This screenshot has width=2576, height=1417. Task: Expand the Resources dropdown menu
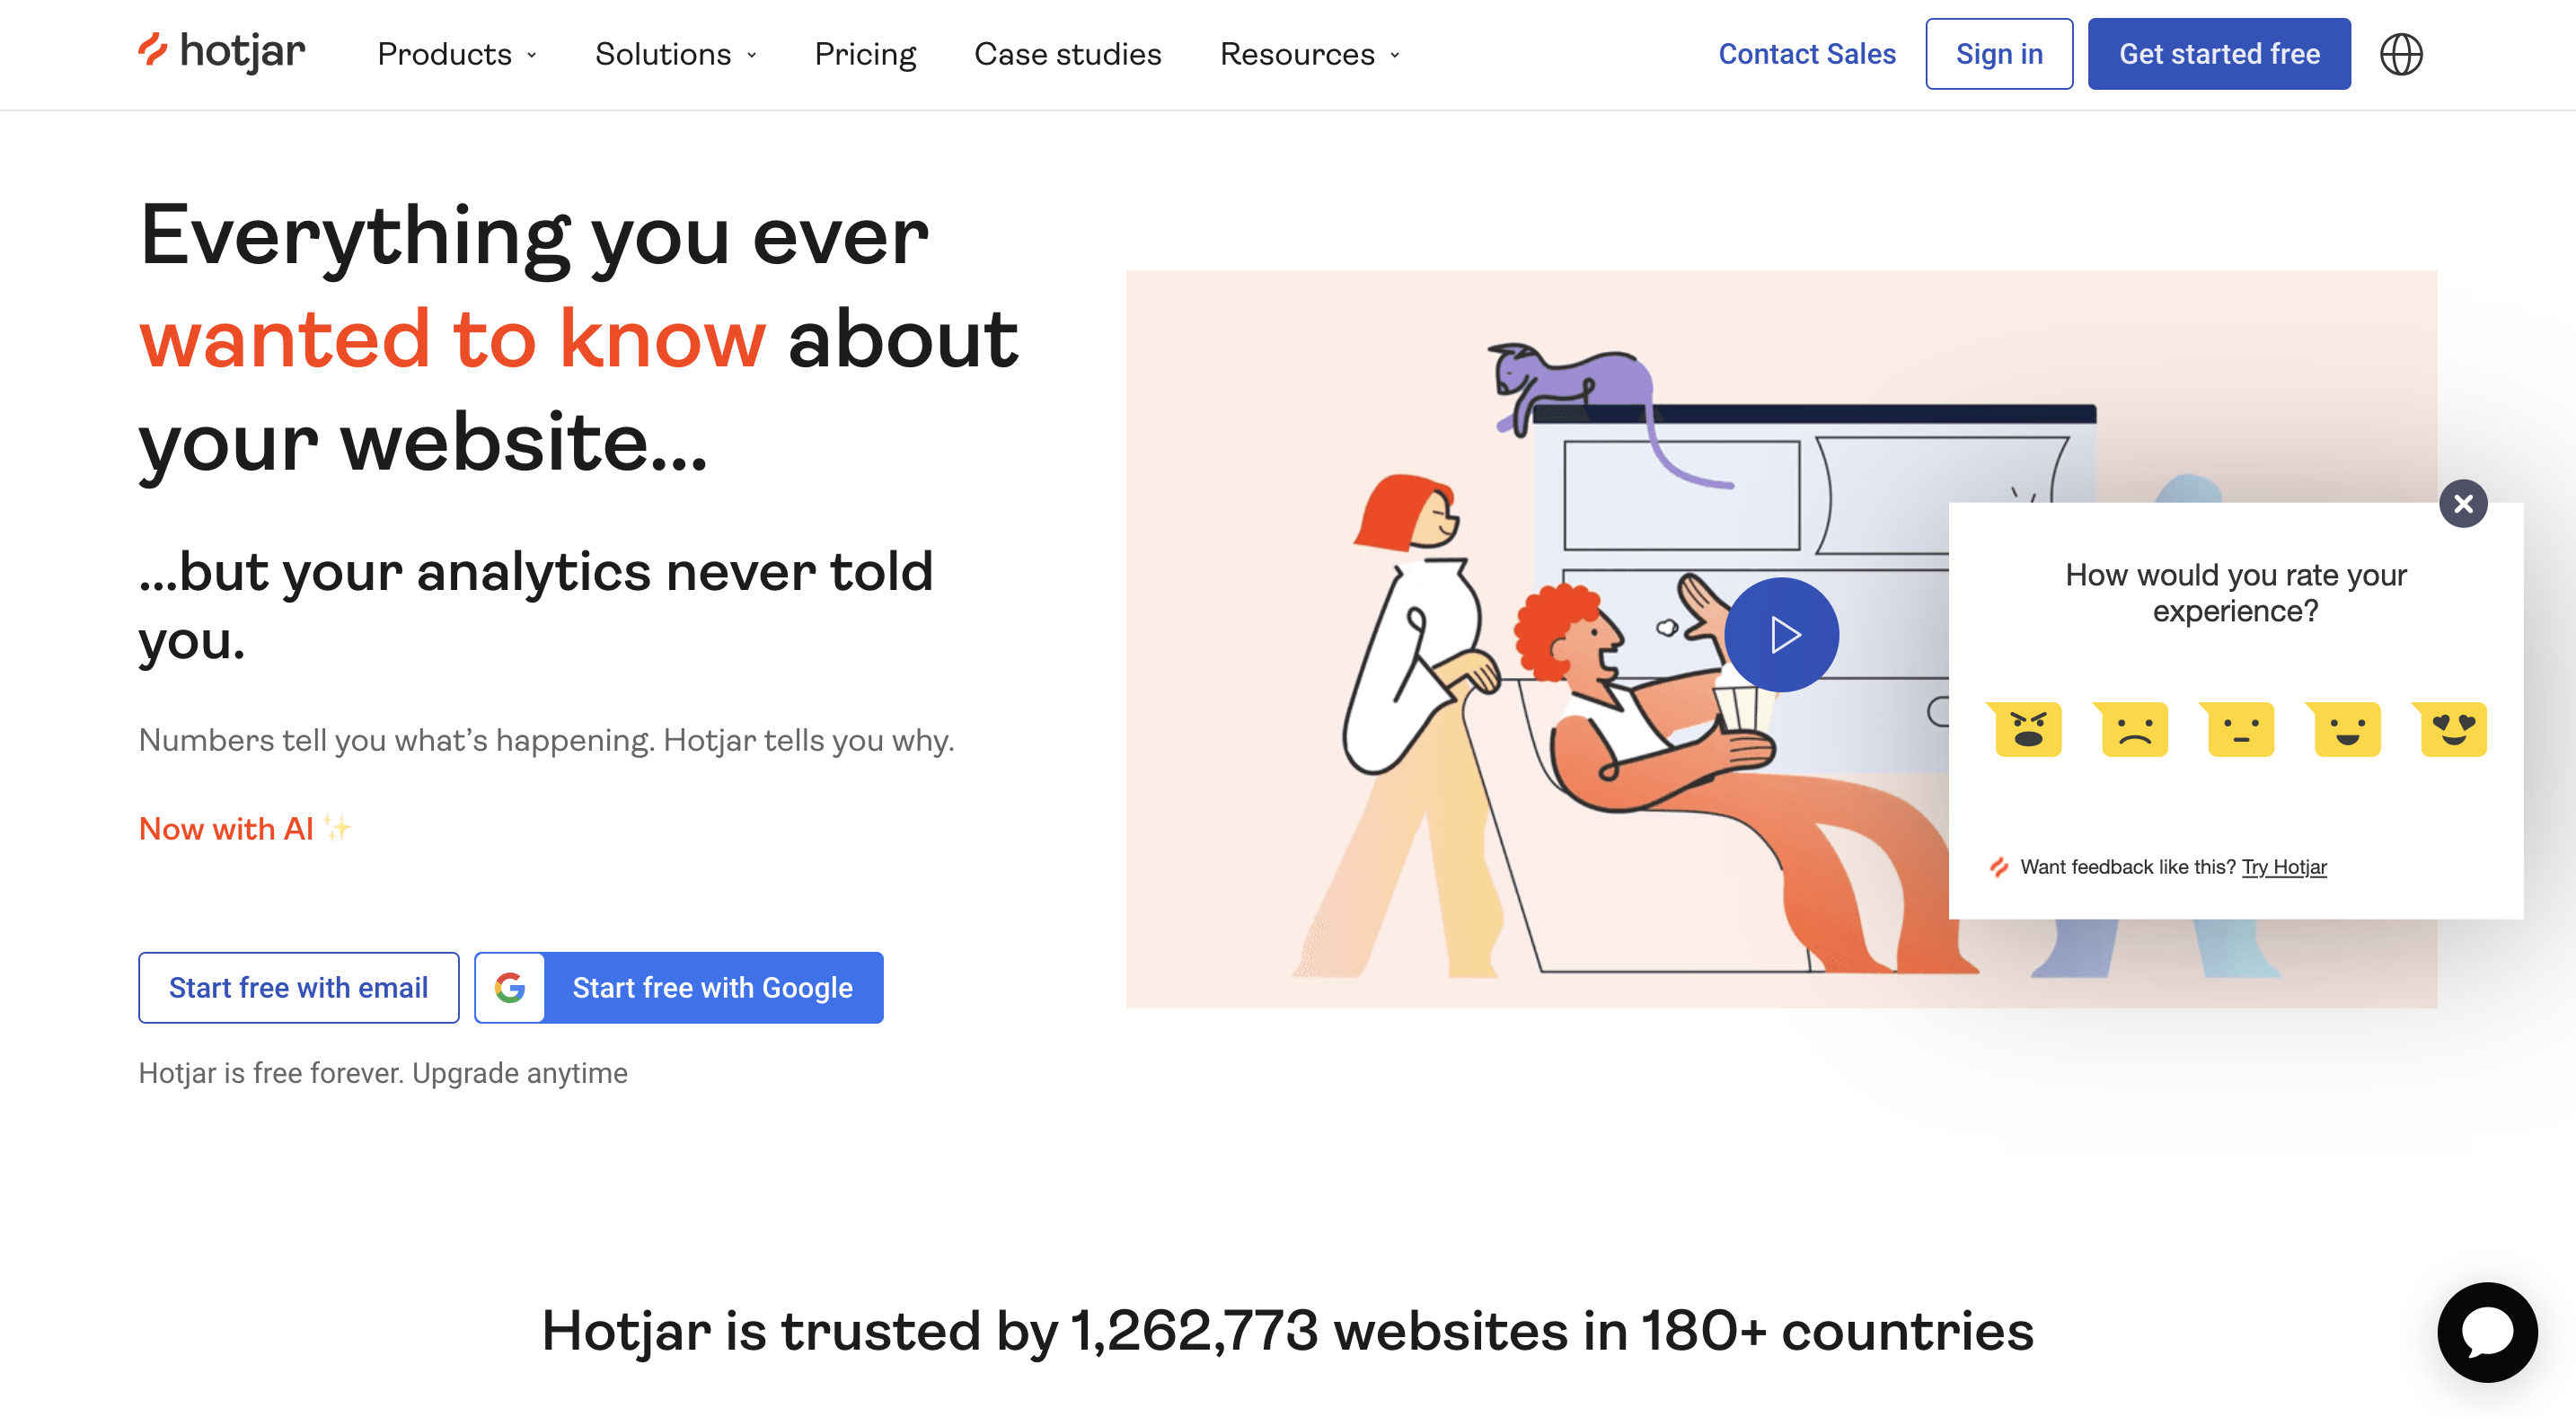coord(1310,54)
